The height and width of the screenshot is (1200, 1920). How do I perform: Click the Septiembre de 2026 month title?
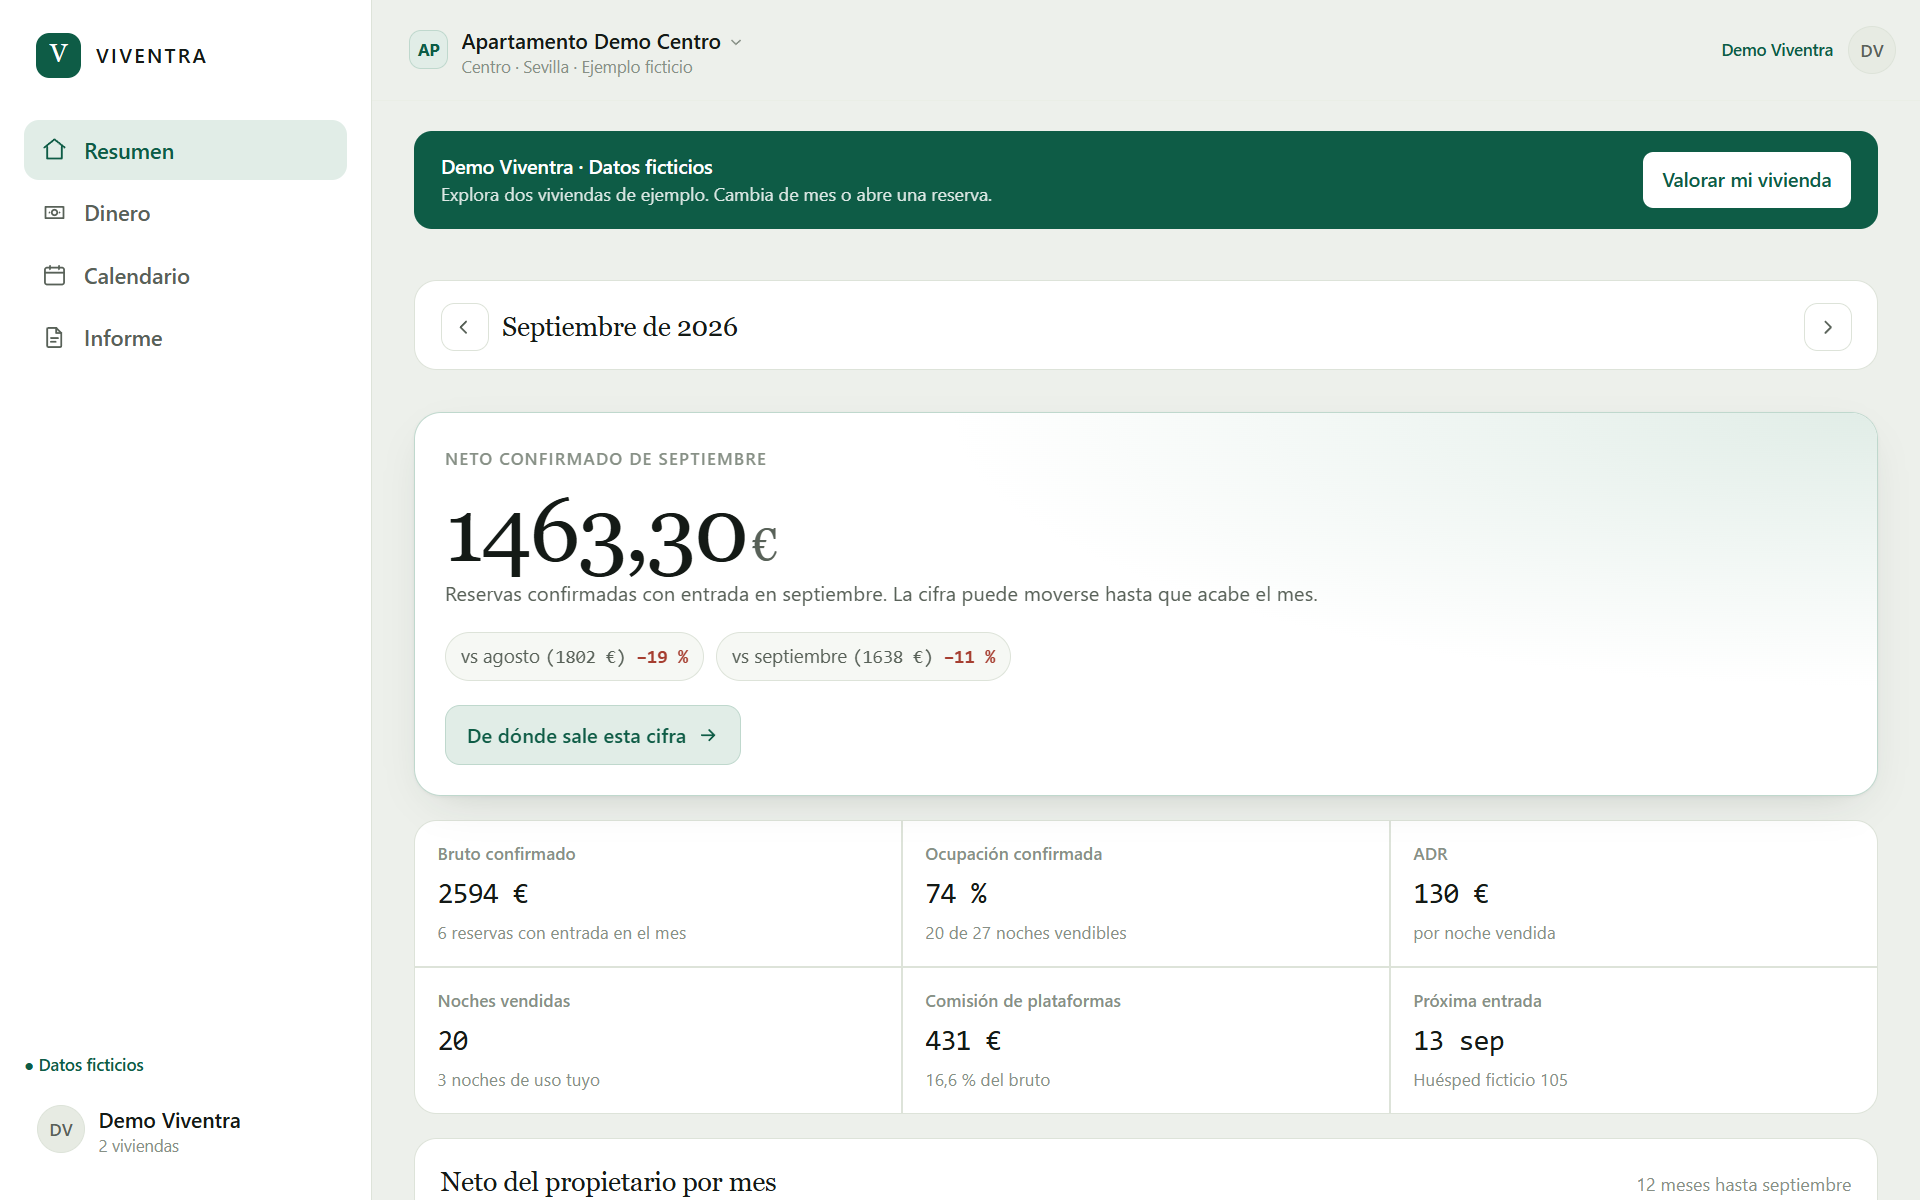pos(620,327)
